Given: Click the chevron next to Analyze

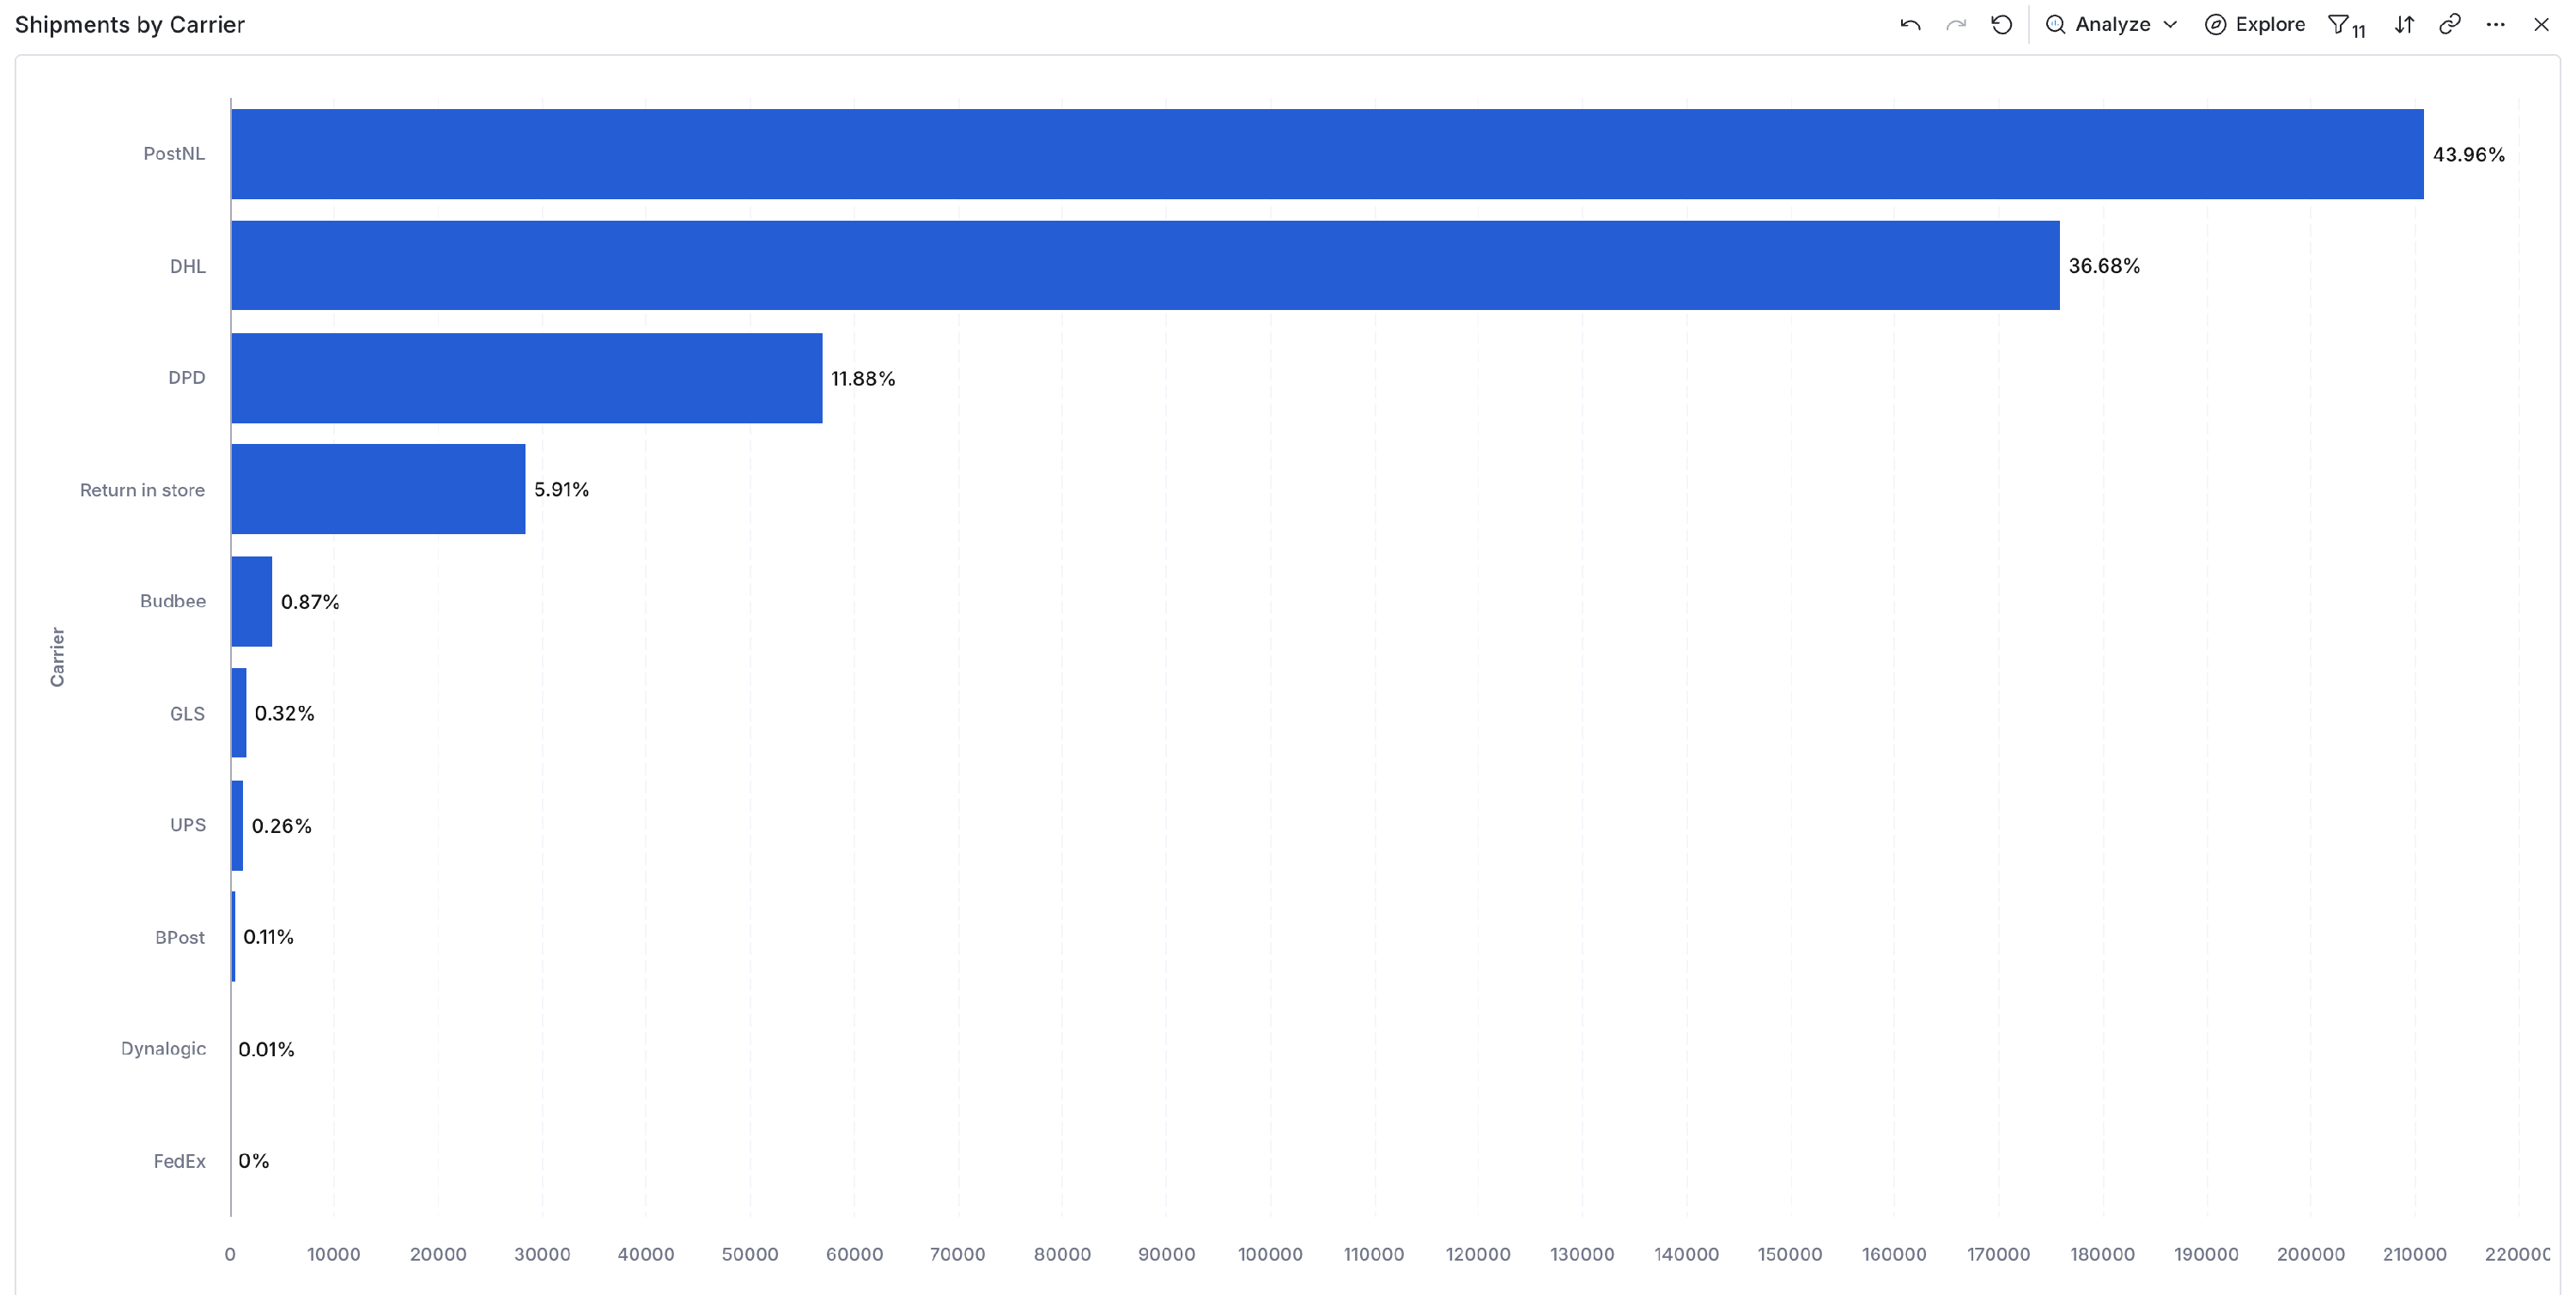Looking at the screenshot, I should pos(2170,25).
